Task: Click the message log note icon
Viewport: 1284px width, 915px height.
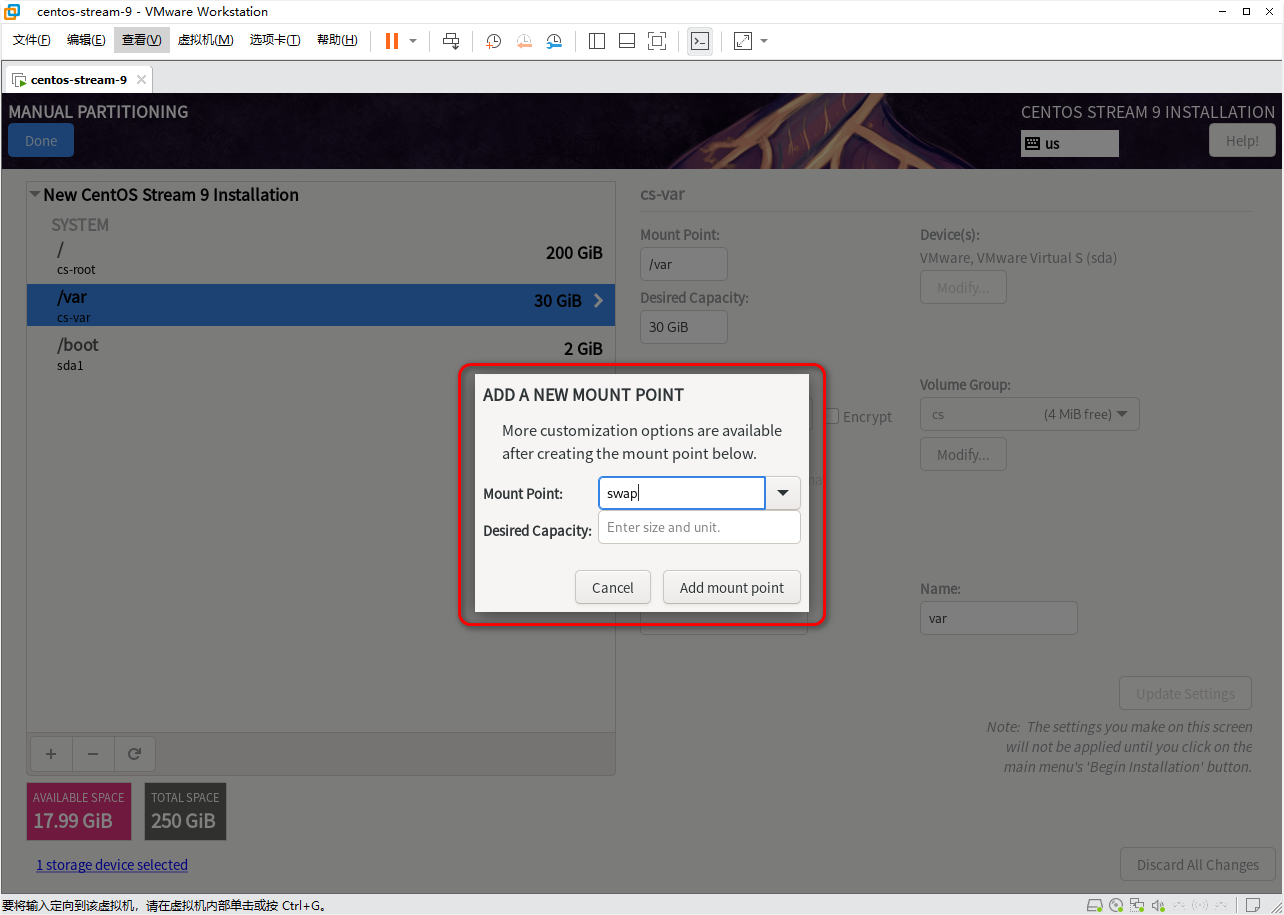Action: click(1252, 906)
